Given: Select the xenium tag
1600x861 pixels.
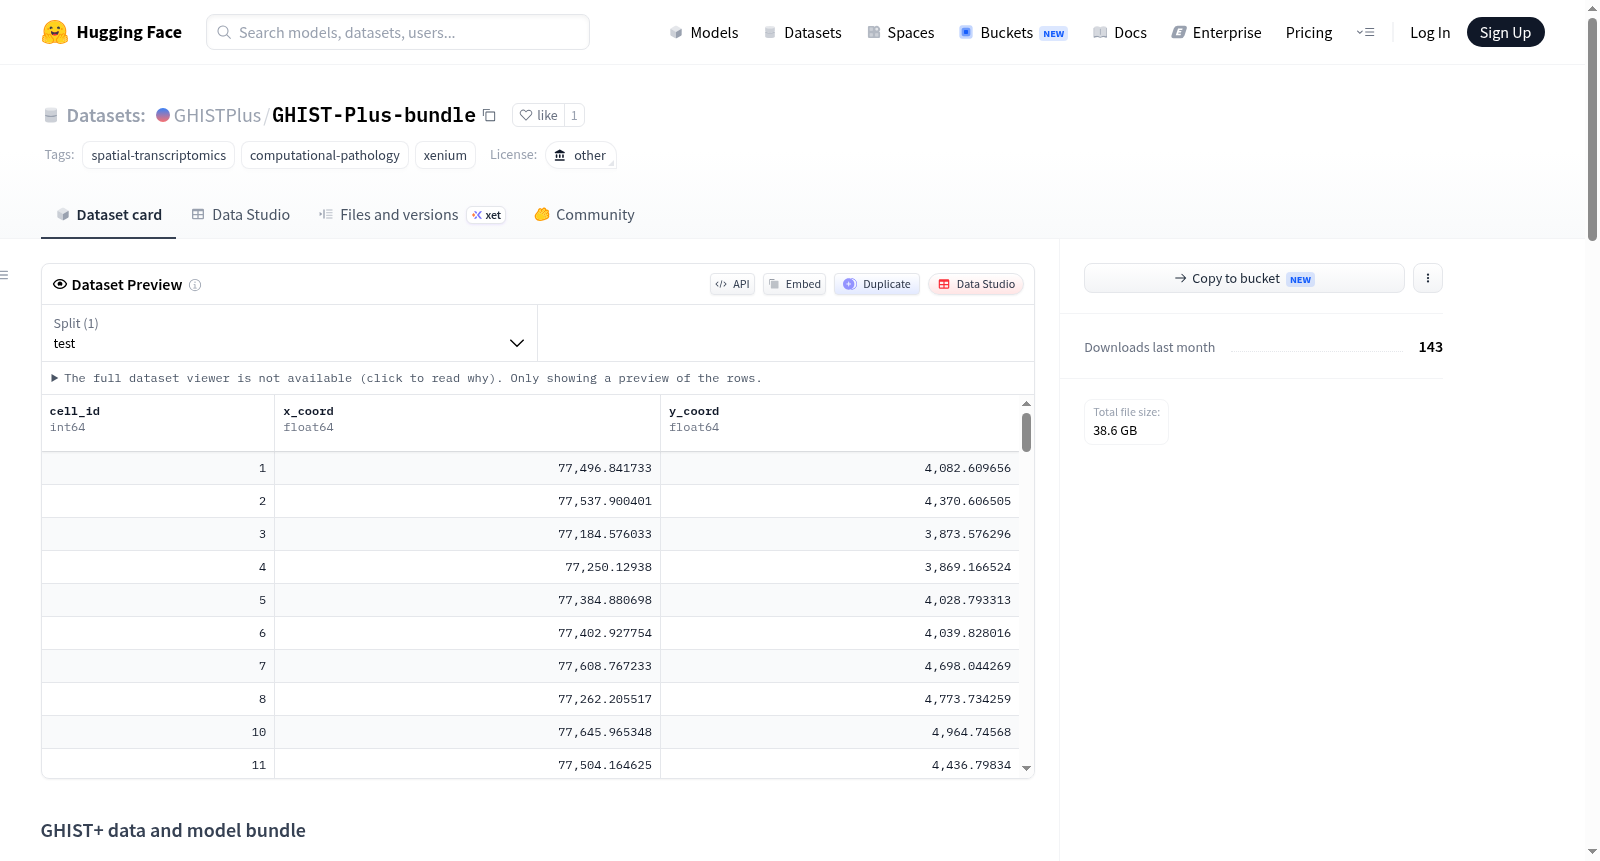Looking at the screenshot, I should 445,155.
